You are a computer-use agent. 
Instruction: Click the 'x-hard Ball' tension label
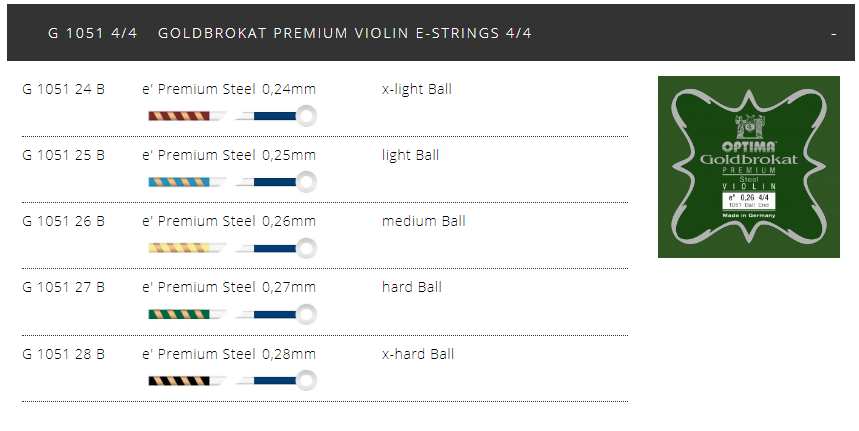click(x=418, y=354)
